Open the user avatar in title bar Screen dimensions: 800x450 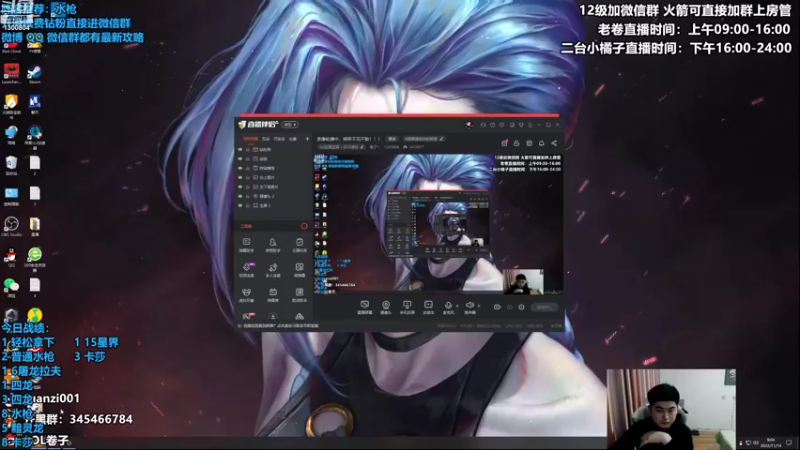[x=468, y=125]
